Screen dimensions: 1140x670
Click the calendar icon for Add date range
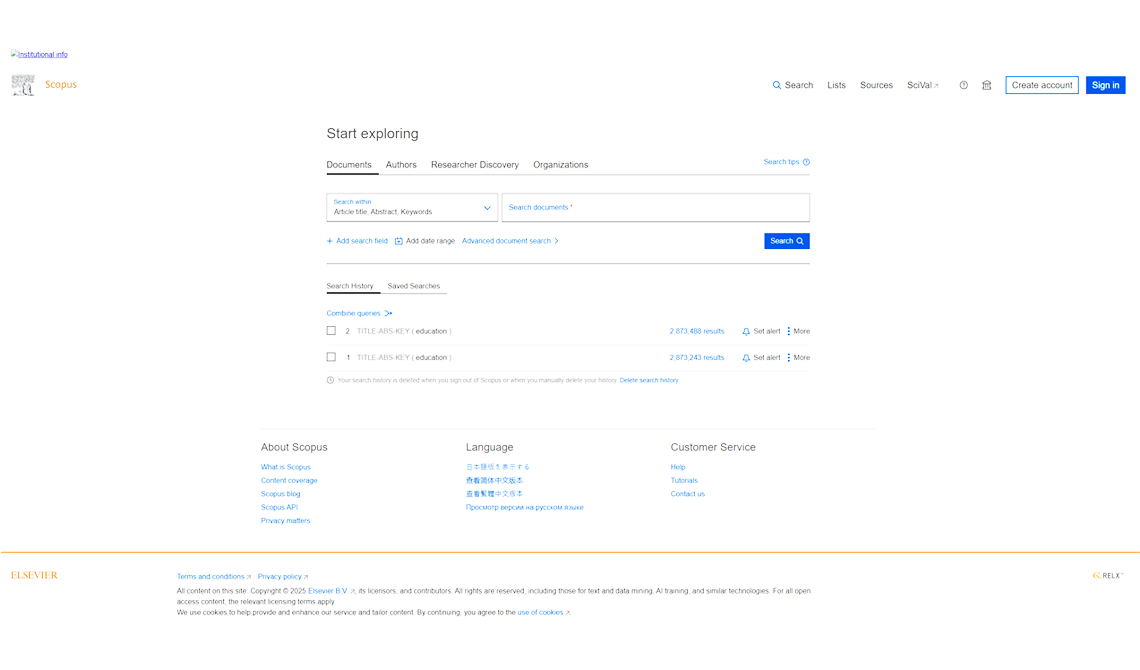point(398,241)
